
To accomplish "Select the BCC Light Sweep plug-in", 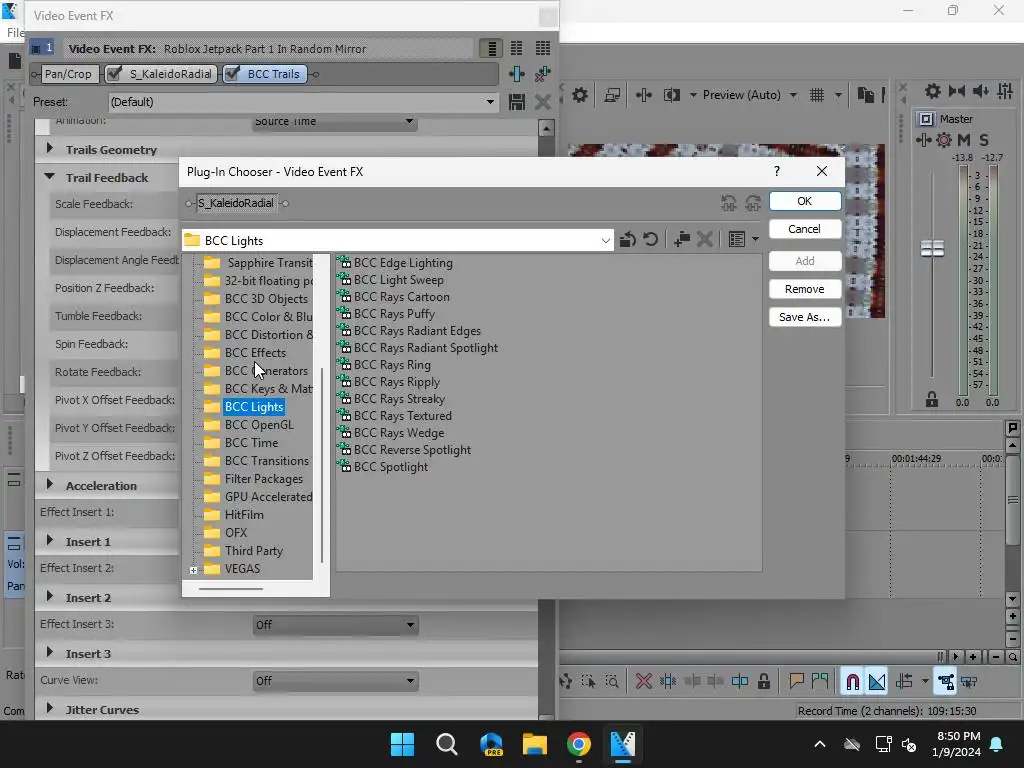I will point(398,280).
